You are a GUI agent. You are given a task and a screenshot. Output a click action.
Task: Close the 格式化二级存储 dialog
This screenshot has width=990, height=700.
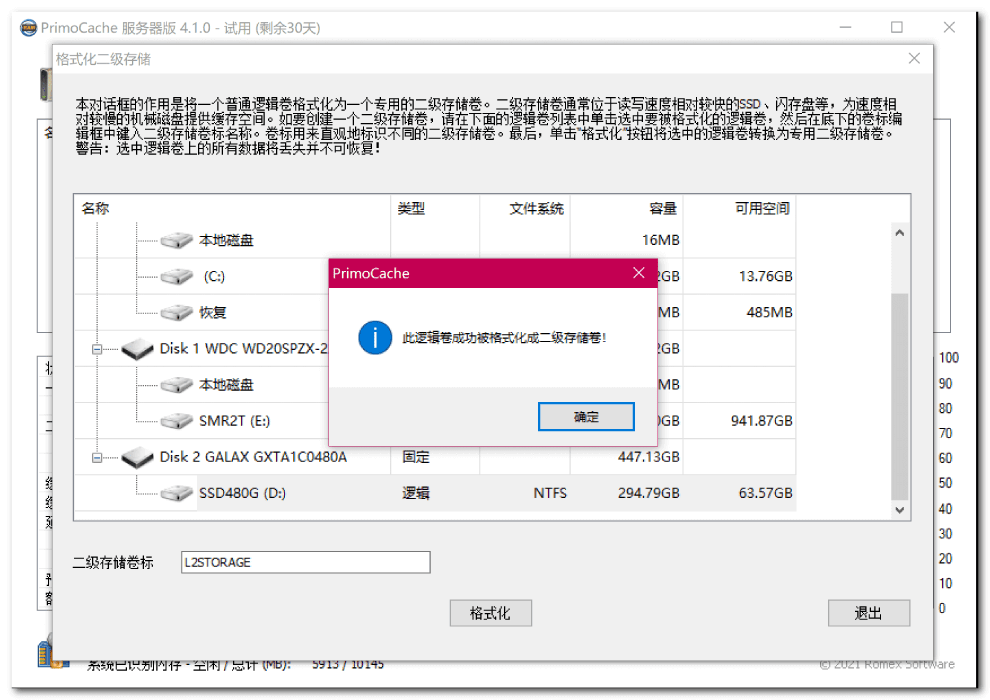[914, 59]
